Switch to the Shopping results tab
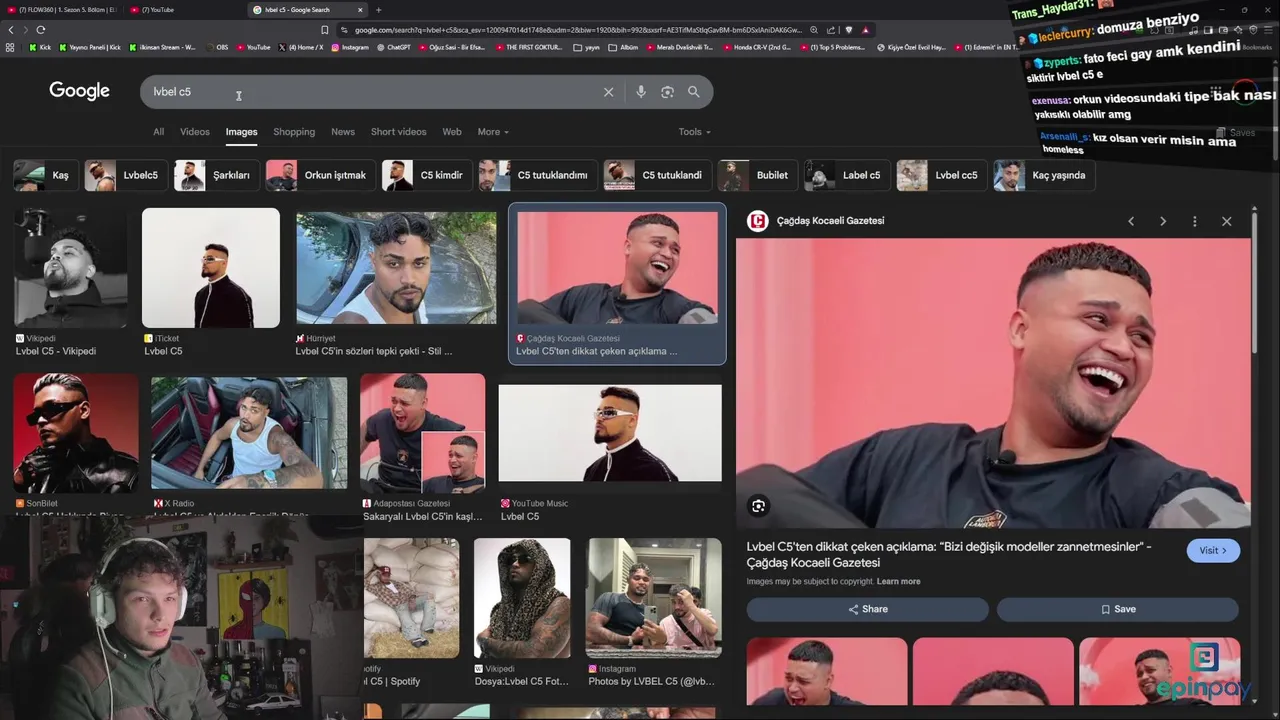Screen dimensions: 1280x720 pyautogui.click(x=294, y=132)
